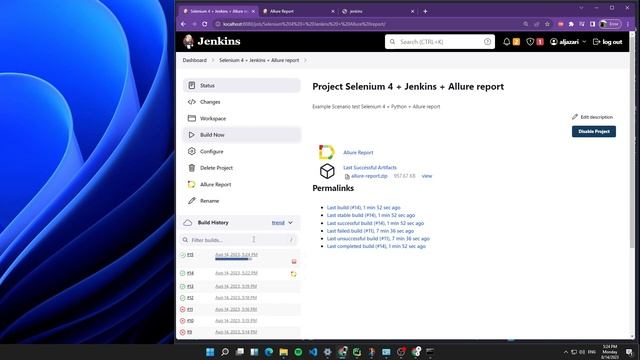Open Visual Studio Code from taskbar
Screen dimensions: 640x360
(x=313, y=352)
